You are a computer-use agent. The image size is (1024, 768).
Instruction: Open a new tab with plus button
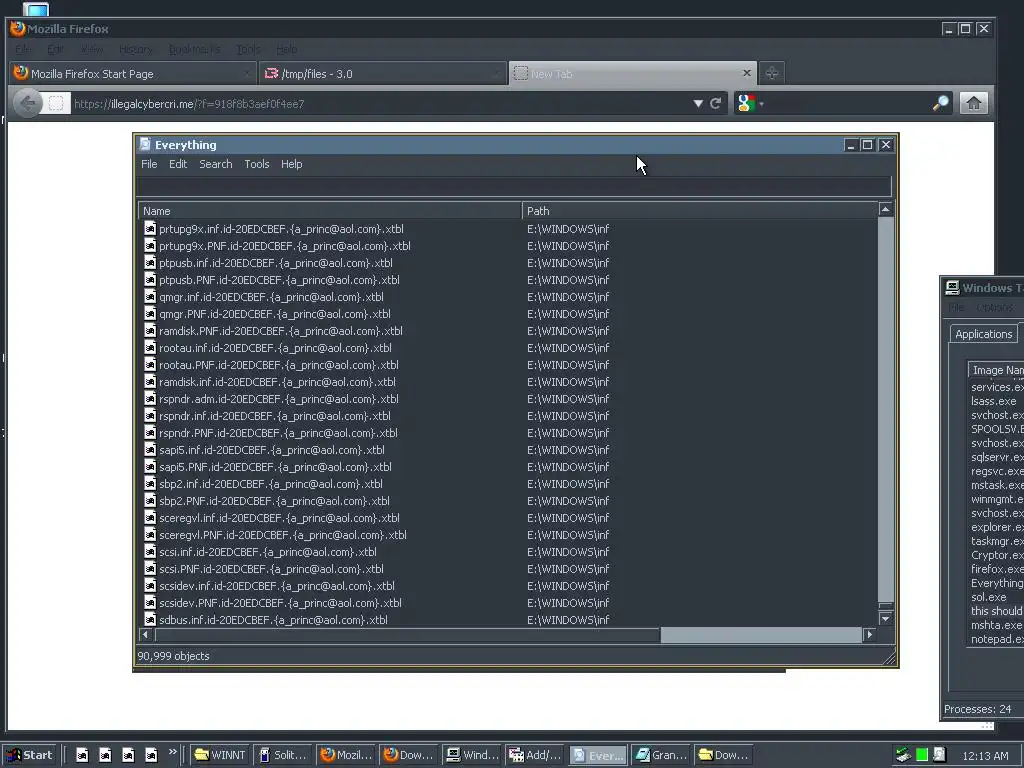[772, 73]
